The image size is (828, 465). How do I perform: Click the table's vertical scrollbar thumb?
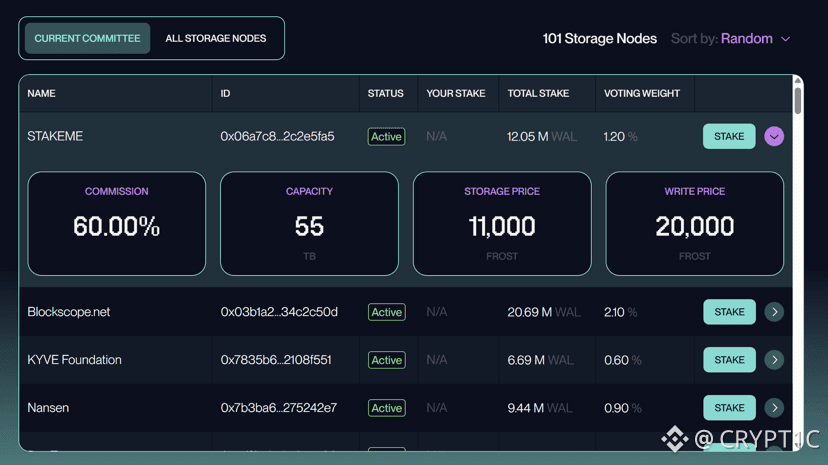click(797, 100)
